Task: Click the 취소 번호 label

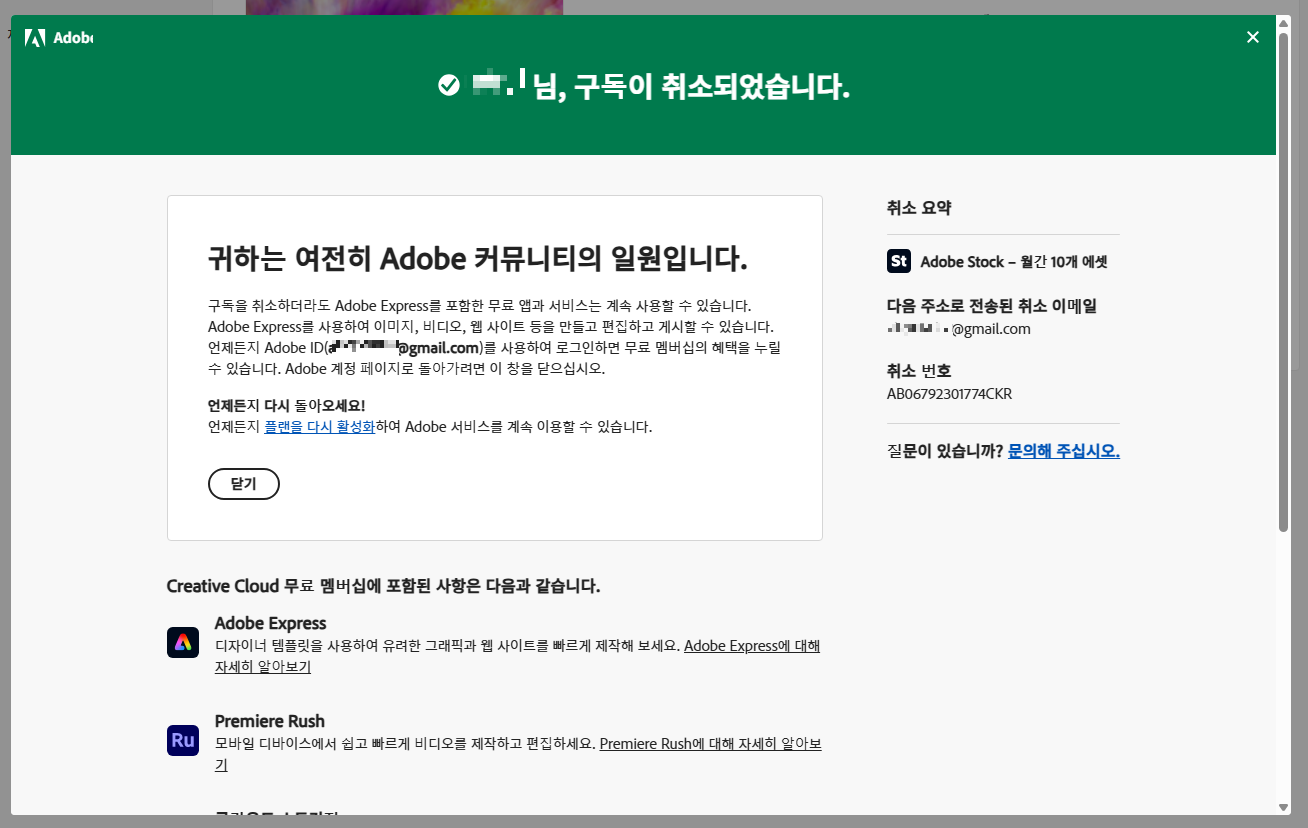Action: tap(919, 371)
